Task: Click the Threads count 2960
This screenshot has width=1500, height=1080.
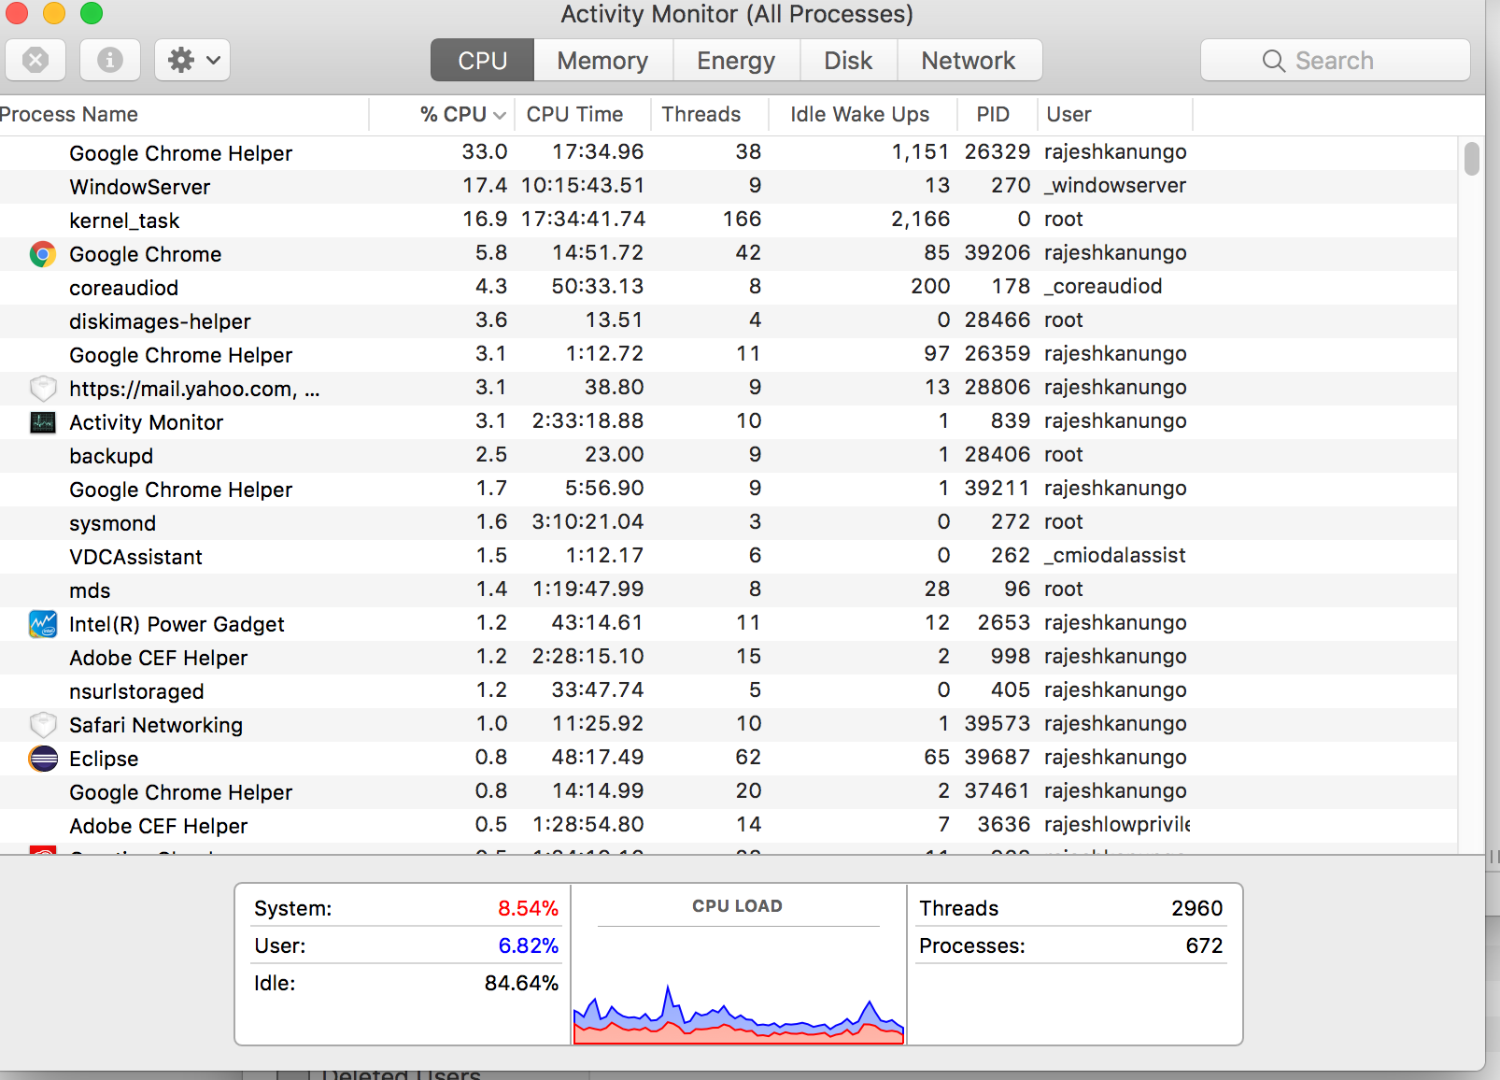Action: [x=1197, y=908]
